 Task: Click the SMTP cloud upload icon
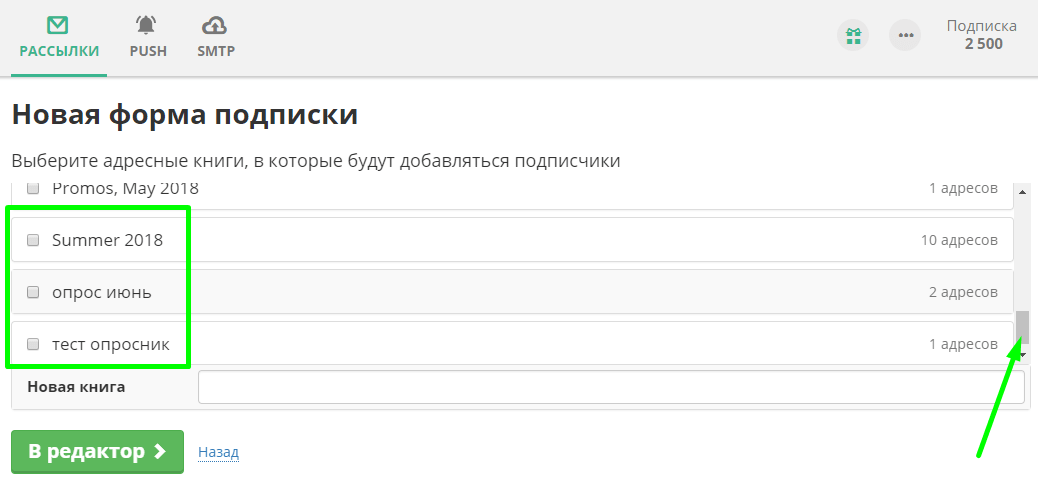click(215, 26)
